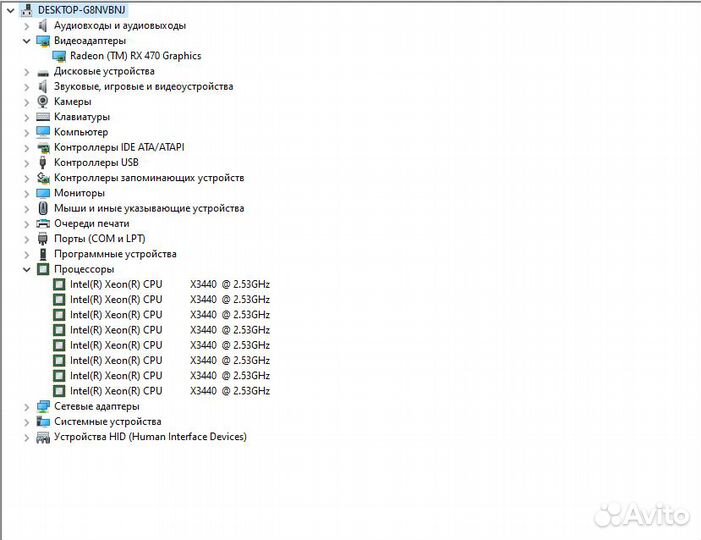Select Radeon (TM) RX 470 Graphics text
Image resolution: width=701 pixels, height=540 pixels.
tap(135, 56)
